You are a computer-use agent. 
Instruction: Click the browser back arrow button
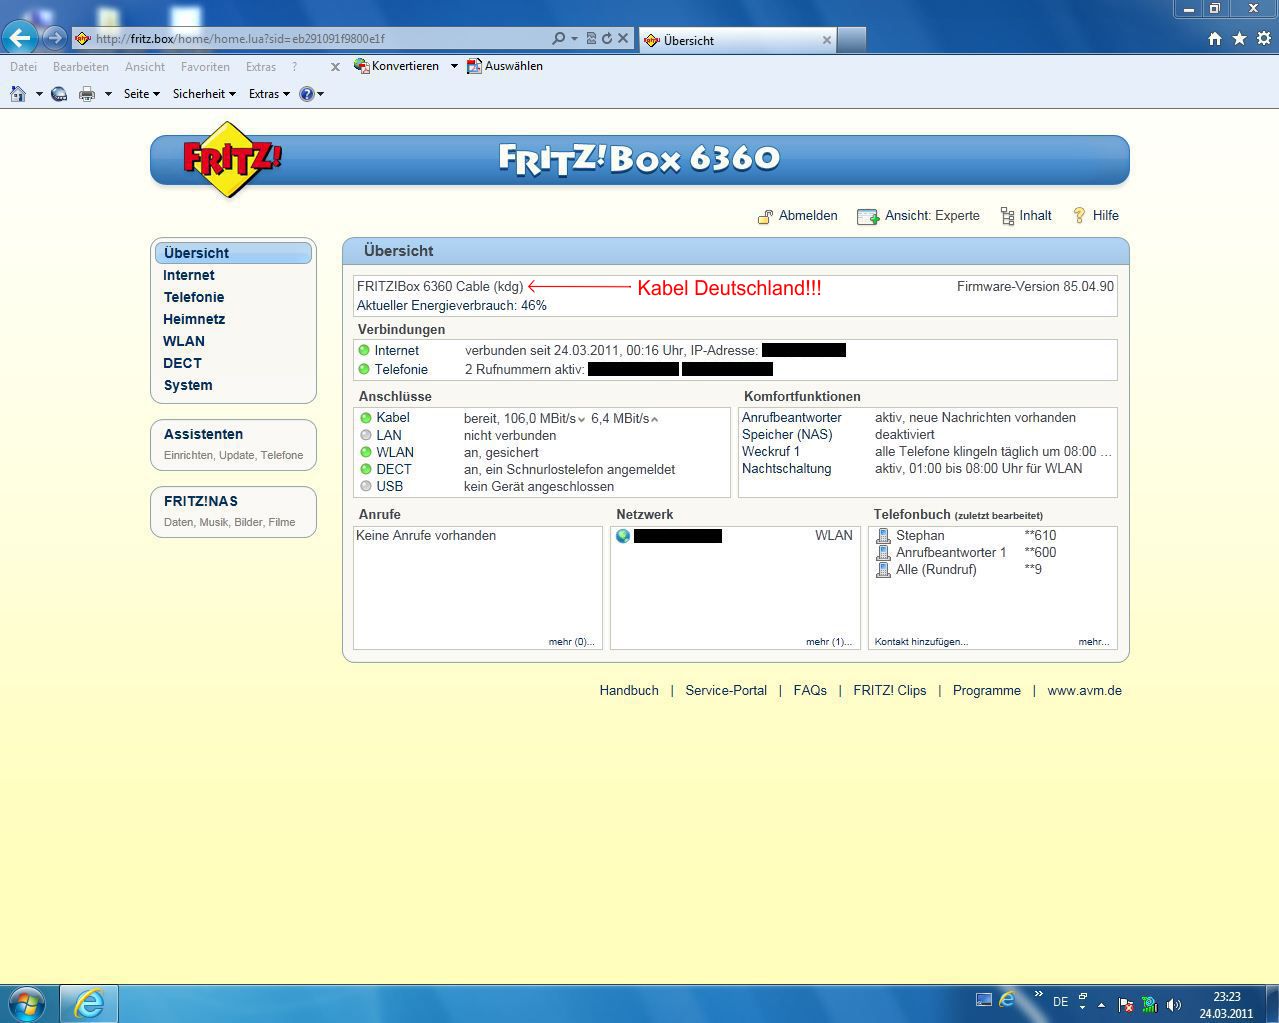(x=20, y=38)
